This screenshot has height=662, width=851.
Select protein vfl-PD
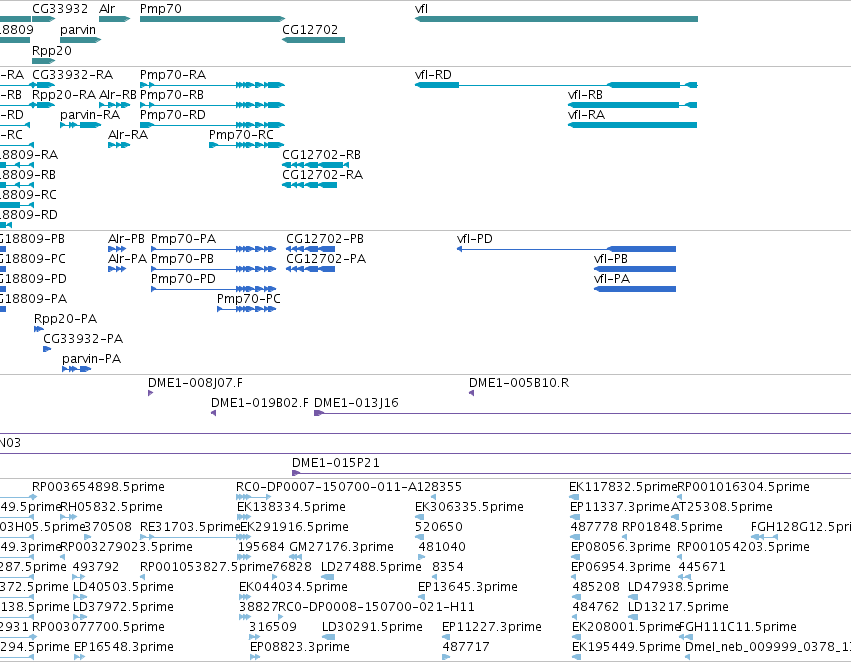click(566, 249)
